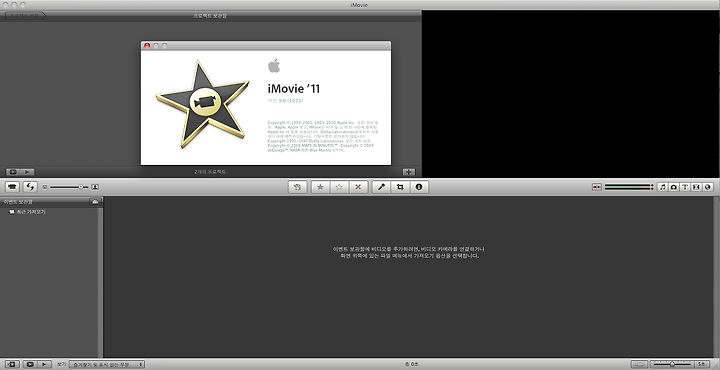This screenshot has width=720, height=370.
Task: Open the Photo browser camera icon
Action: [x=674, y=187]
